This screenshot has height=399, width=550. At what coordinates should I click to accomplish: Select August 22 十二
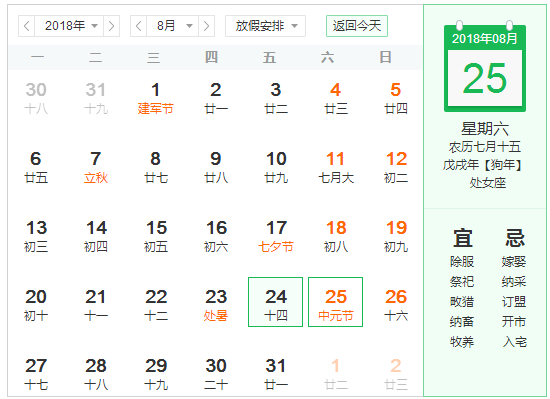point(156,305)
